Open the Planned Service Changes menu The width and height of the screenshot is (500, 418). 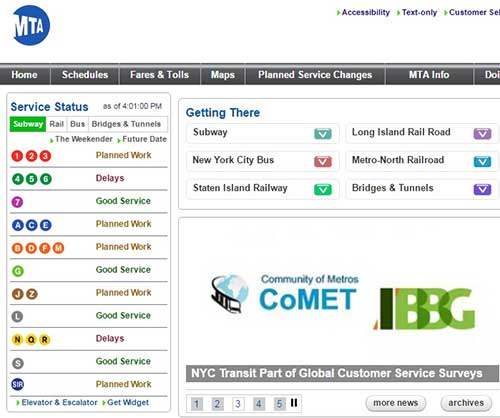[315, 75]
